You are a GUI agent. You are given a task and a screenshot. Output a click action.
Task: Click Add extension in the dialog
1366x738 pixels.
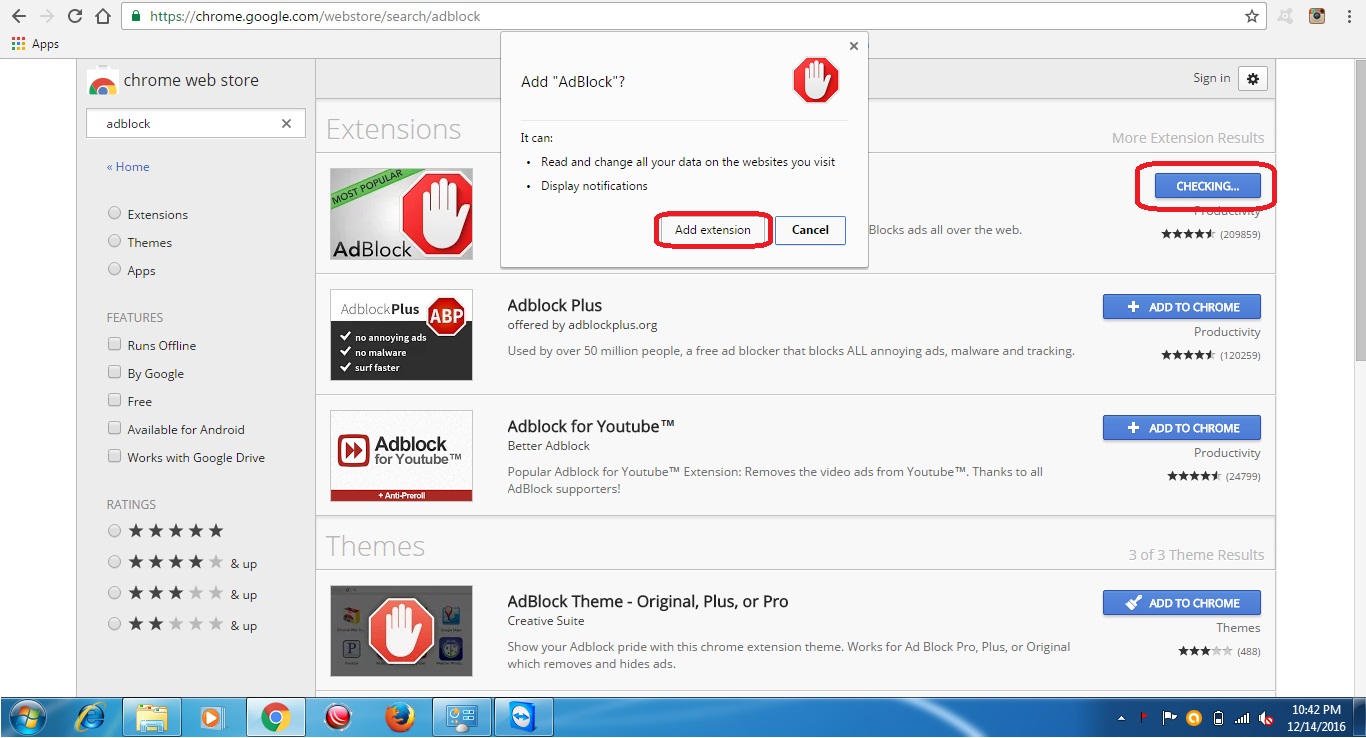click(712, 230)
